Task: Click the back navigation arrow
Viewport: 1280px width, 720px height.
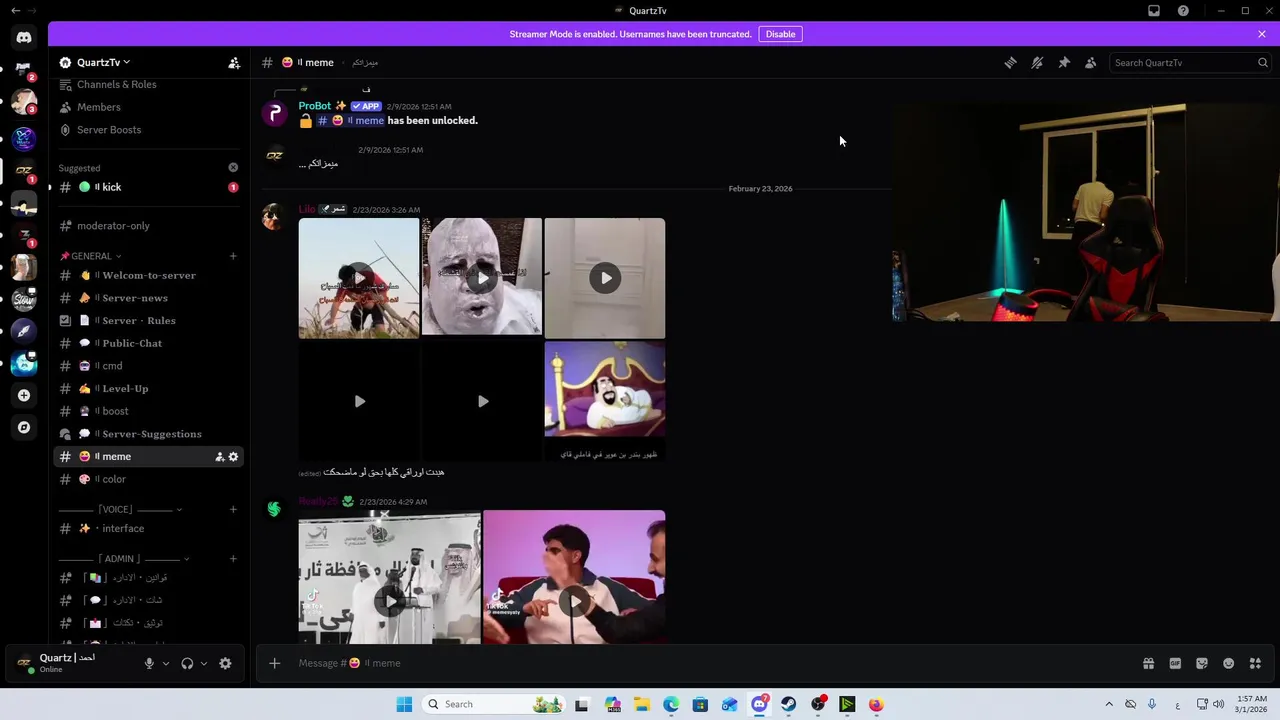Action: click(15, 10)
